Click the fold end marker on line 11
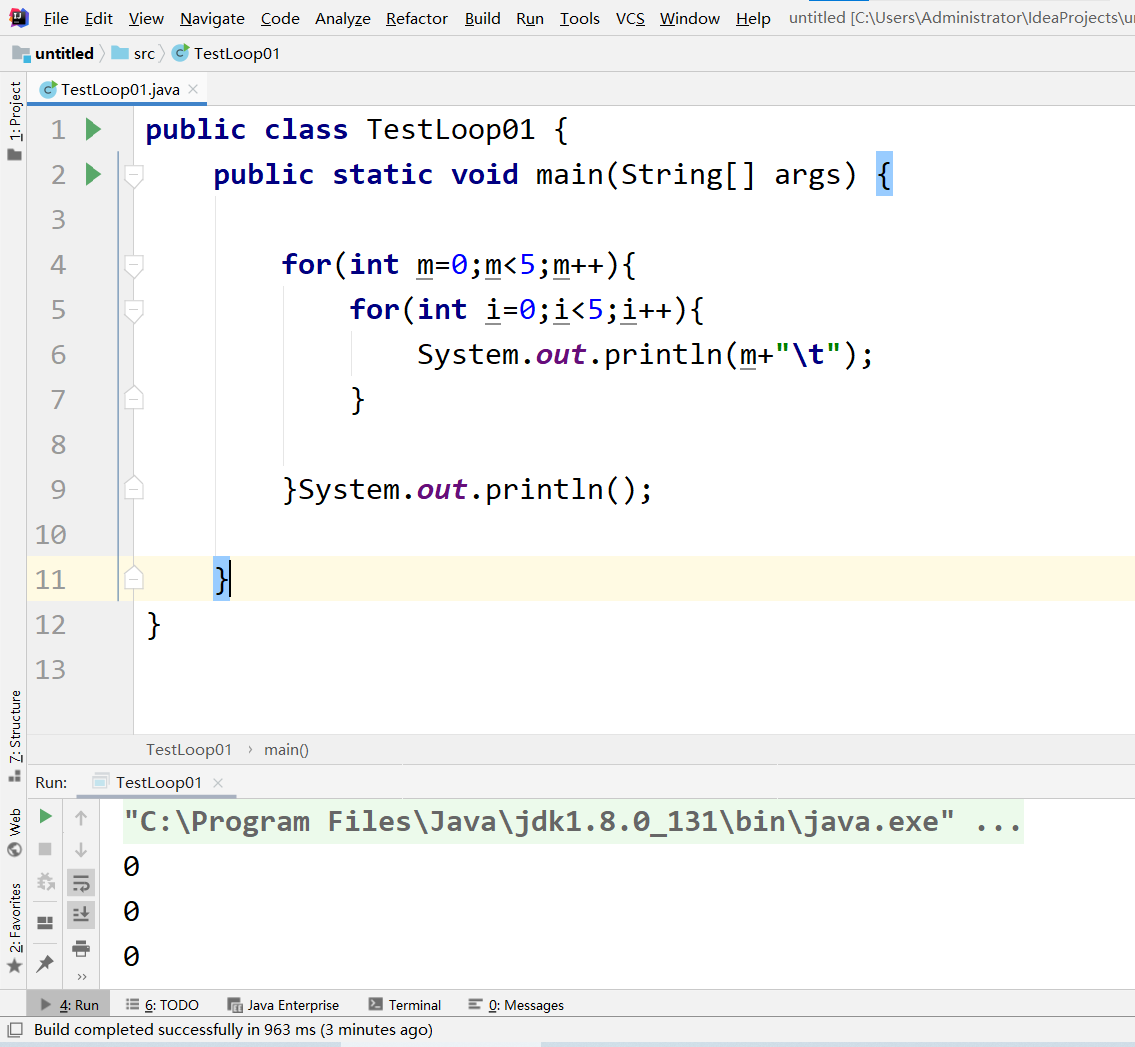The image size is (1135, 1047). click(134, 578)
